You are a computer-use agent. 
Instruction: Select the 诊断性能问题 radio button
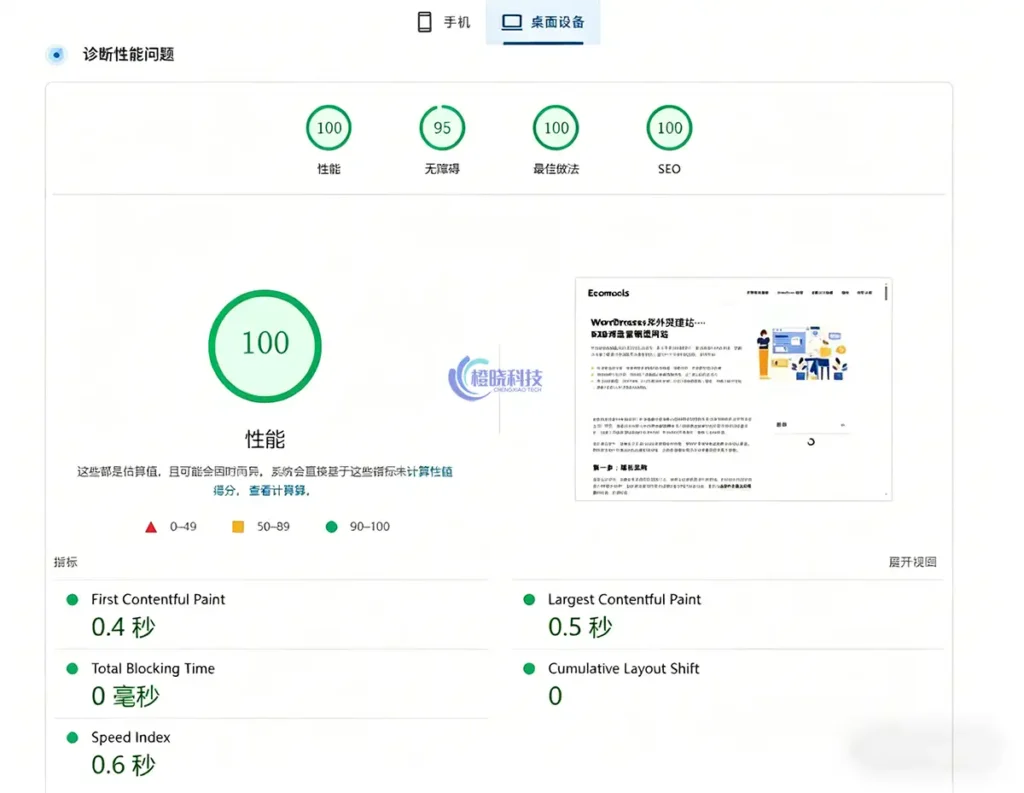pos(55,55)
